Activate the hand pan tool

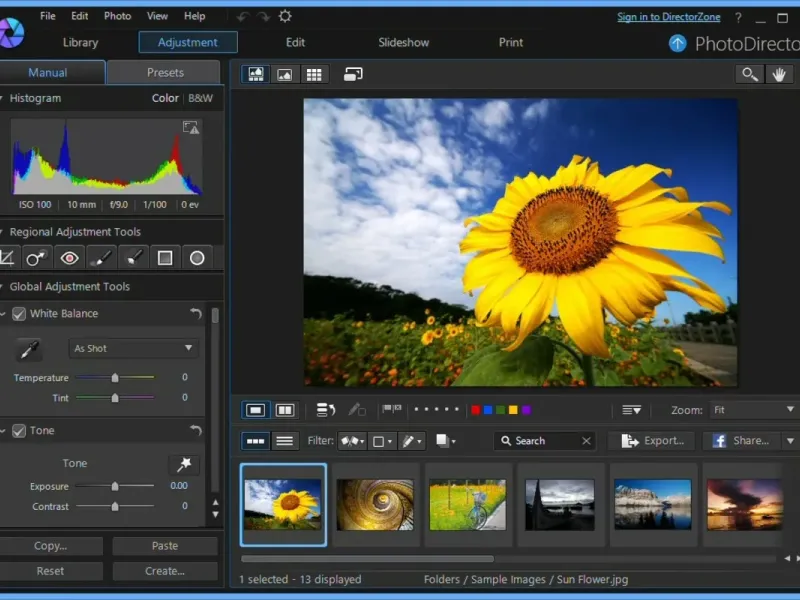click(x=779, y=74)
